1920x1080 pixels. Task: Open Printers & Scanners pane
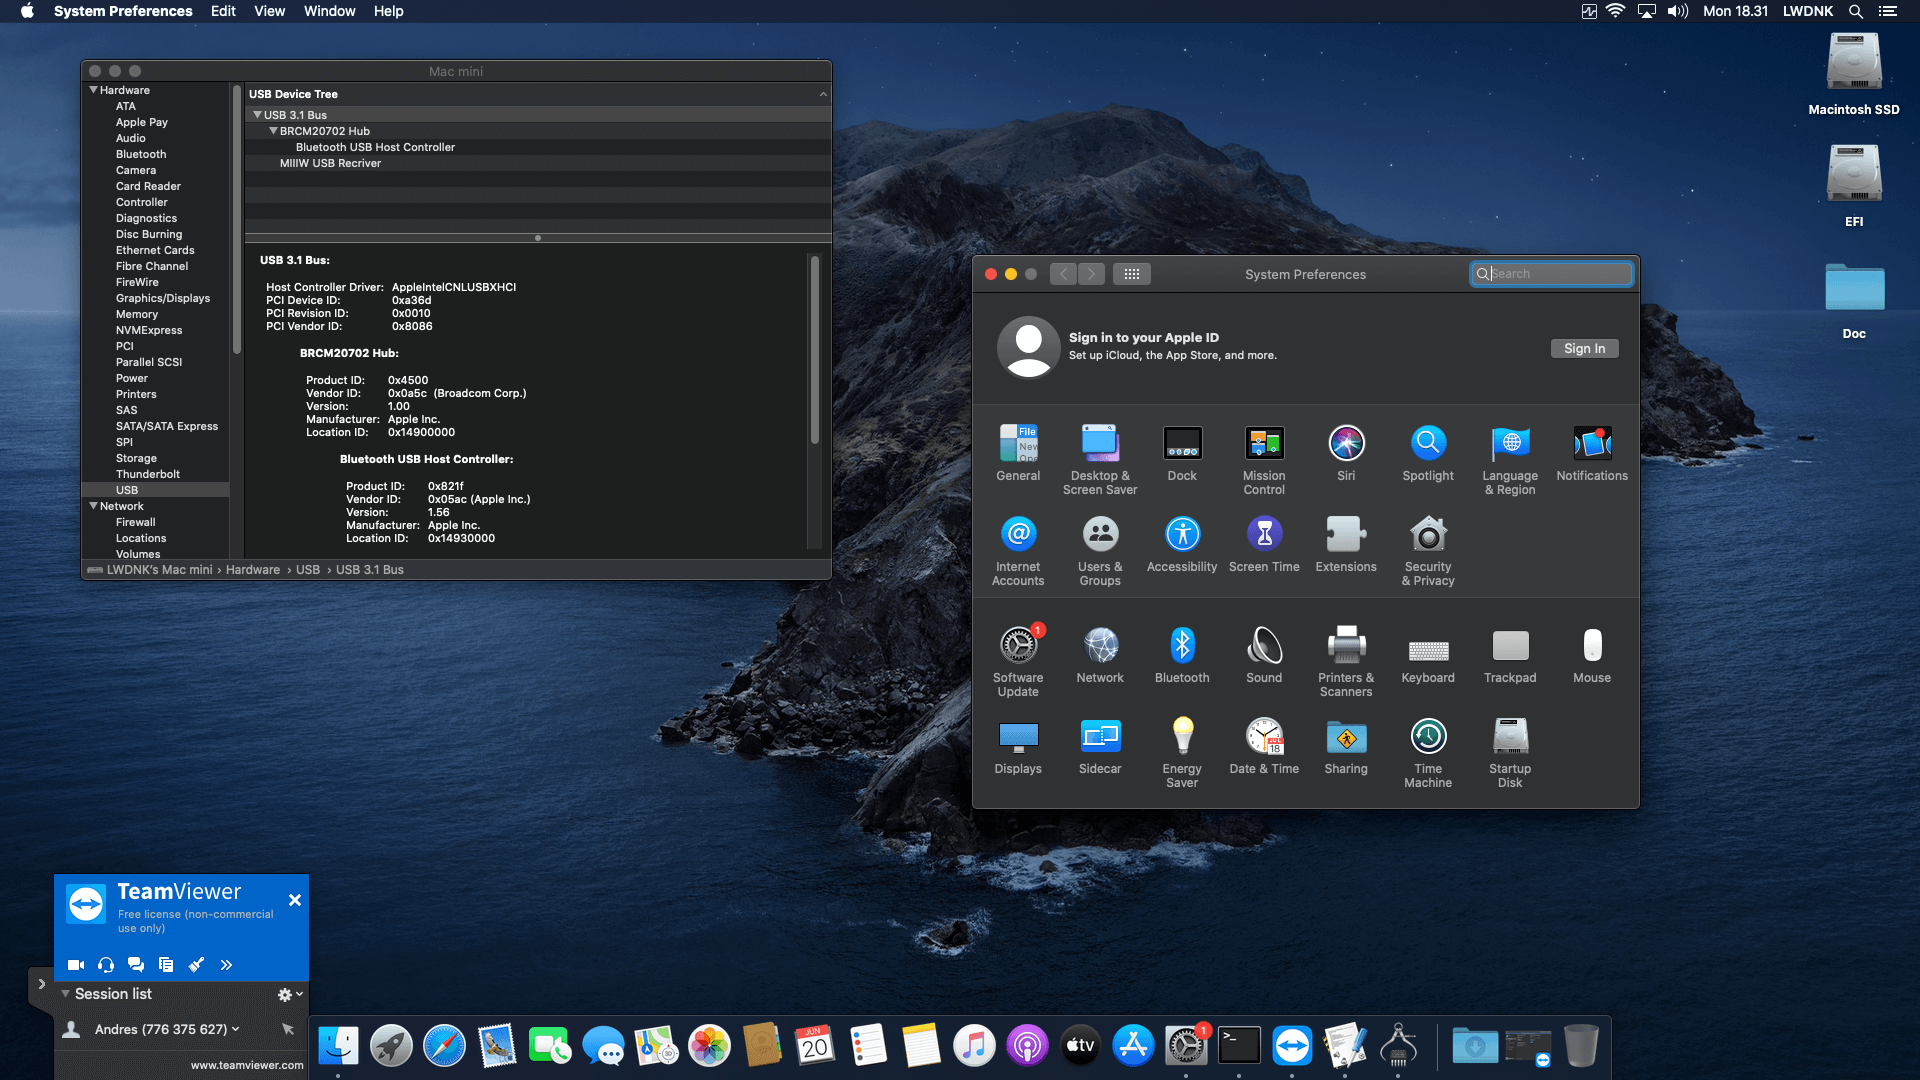point(1346,661)
